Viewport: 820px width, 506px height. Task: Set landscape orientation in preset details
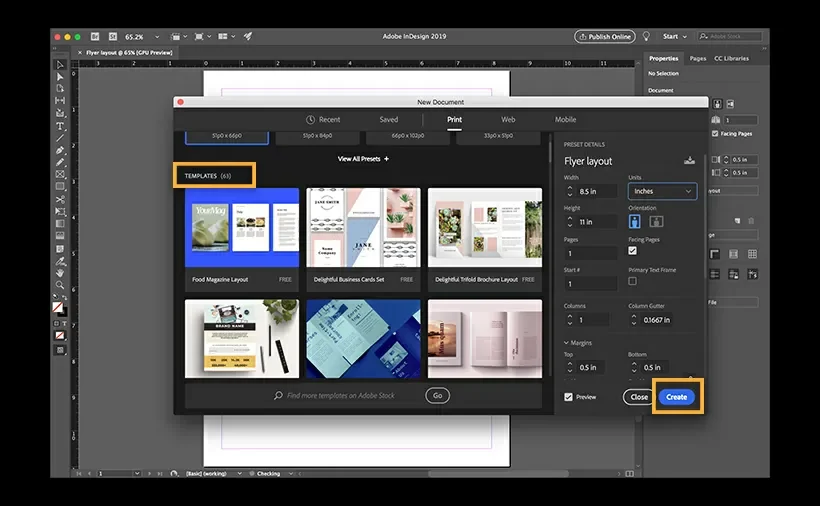click(656, 221)
